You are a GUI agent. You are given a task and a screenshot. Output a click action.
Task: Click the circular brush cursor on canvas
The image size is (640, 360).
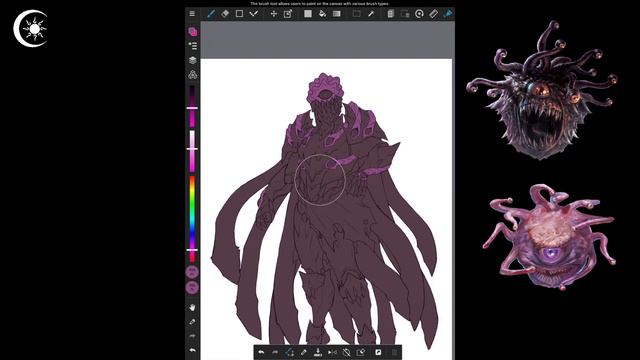coord(320,180)
